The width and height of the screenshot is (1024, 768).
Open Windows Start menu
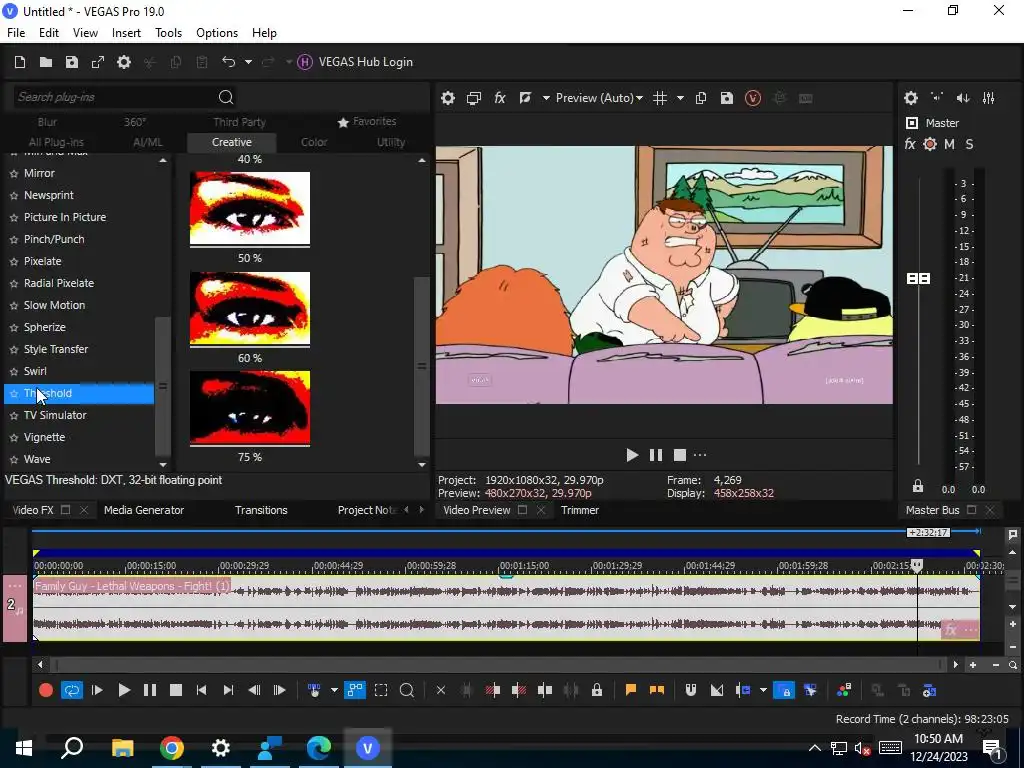24,748
